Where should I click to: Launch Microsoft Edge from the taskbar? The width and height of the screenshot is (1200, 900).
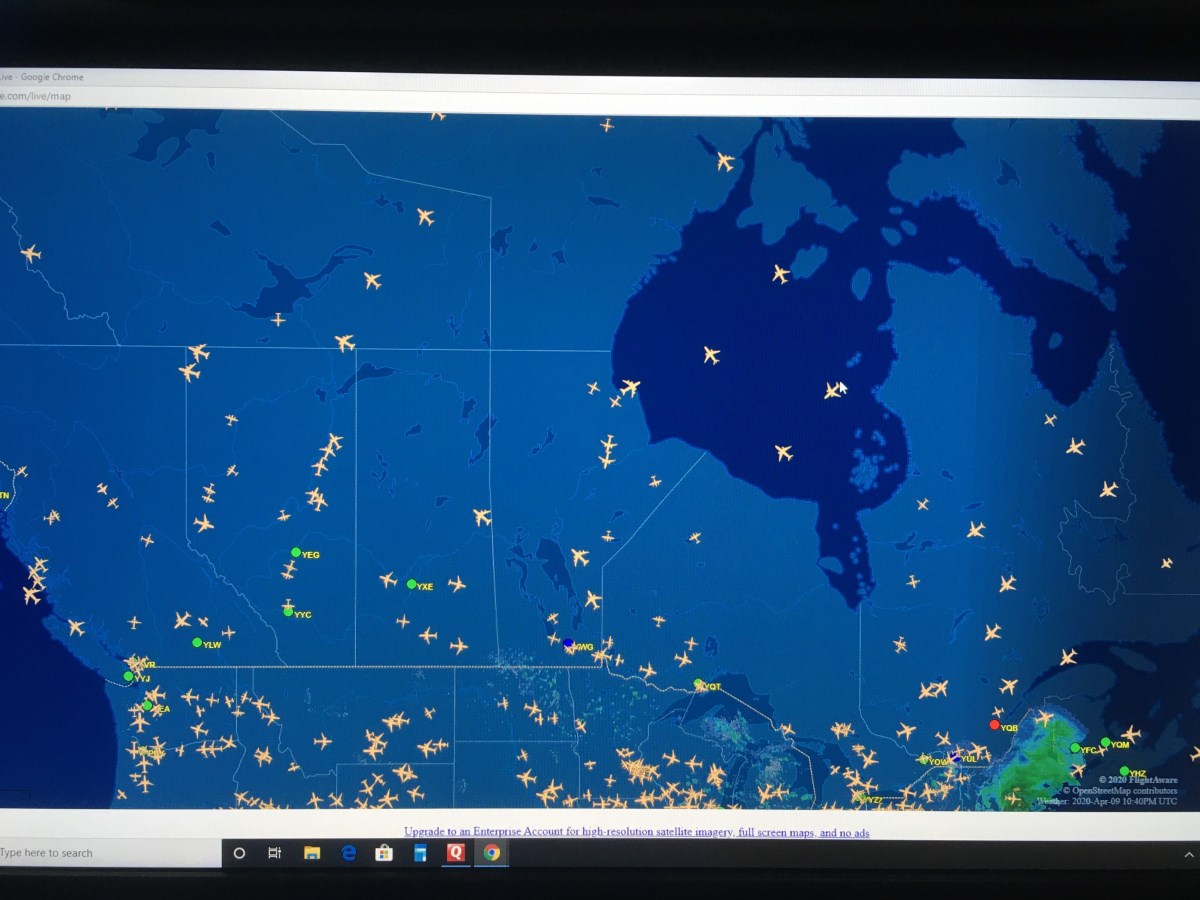pyautogui.click(x=348, y=853)
